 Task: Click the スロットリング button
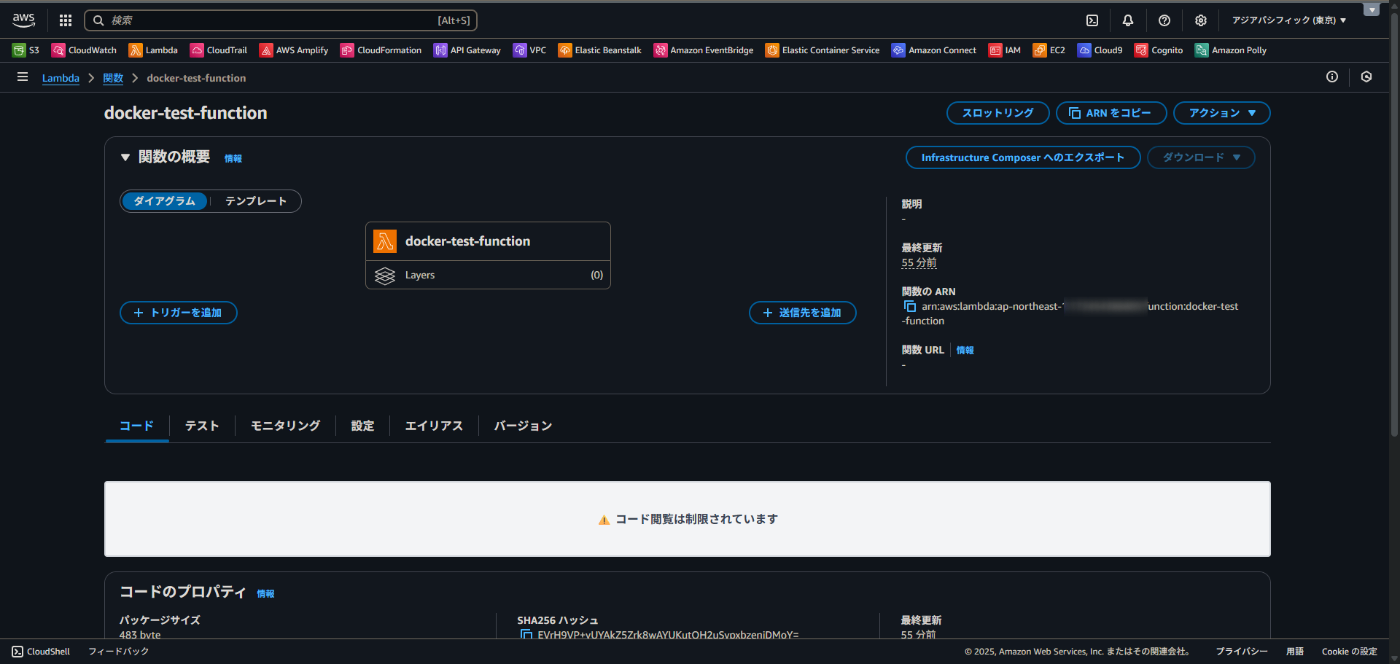[998, 113]
